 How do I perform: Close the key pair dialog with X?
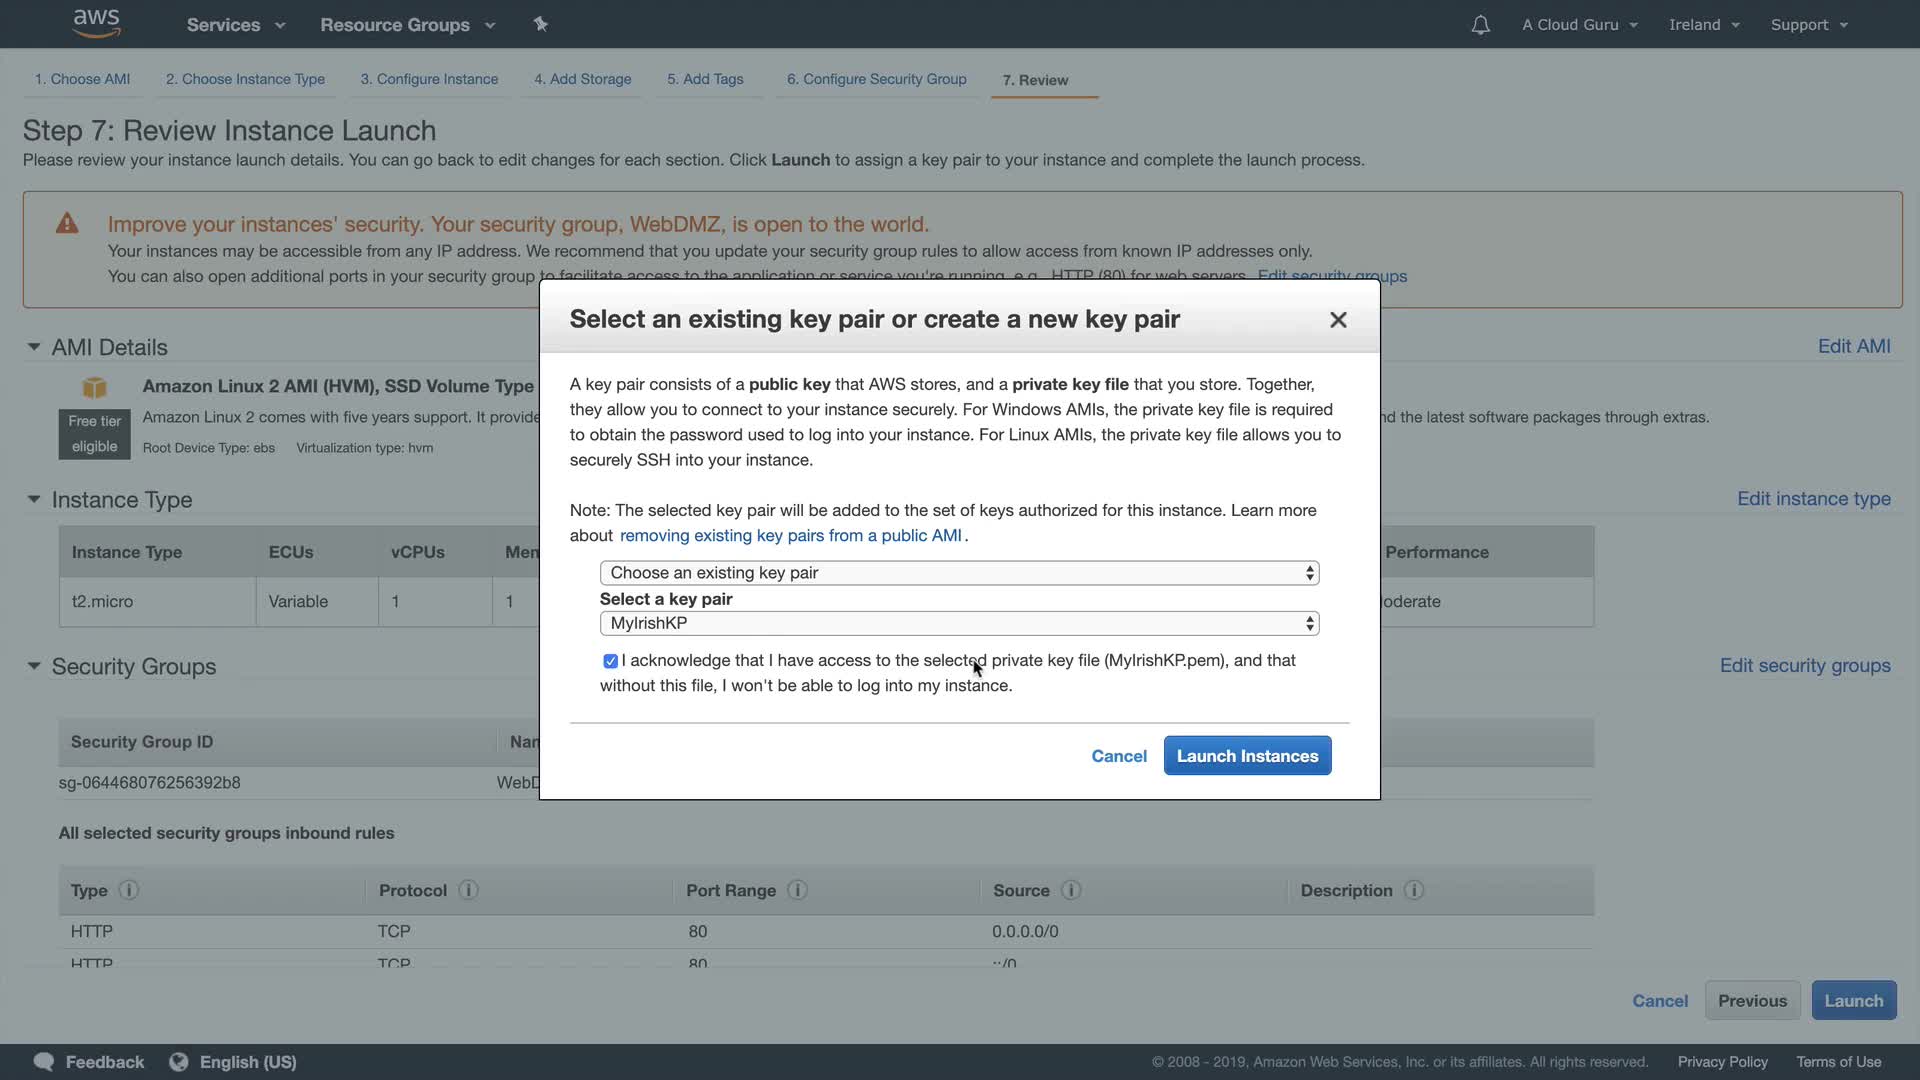coord(1338,320)
